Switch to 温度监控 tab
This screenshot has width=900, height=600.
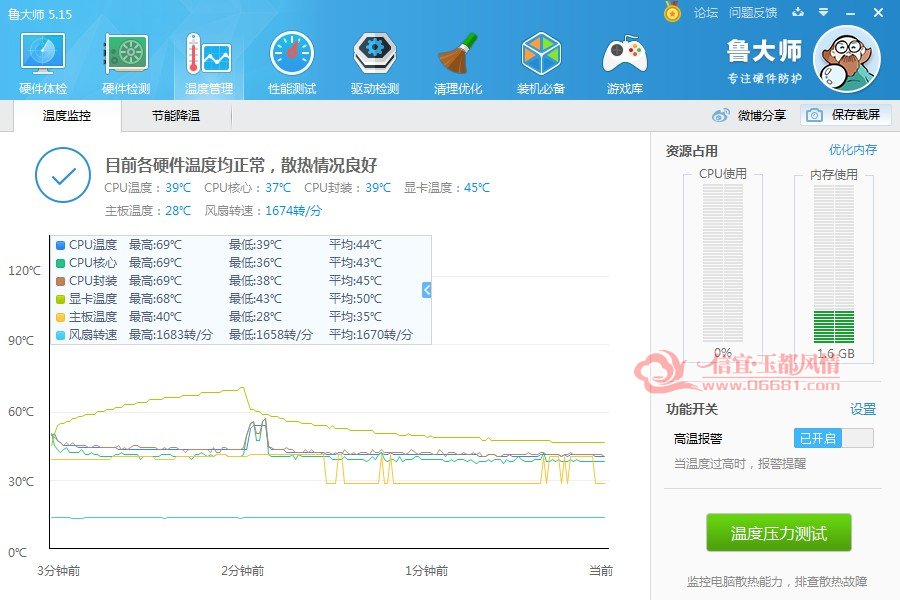click(x=67, y=116)
